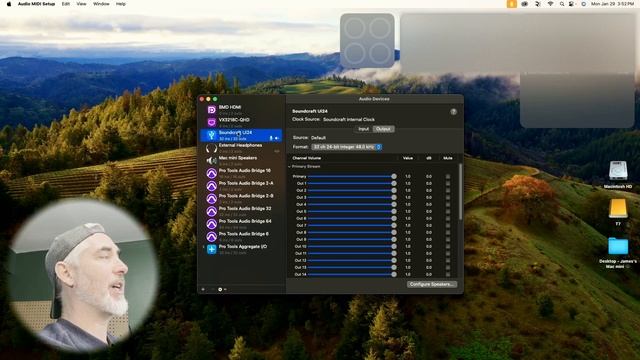Click the Configure Speakers button
Image resolution: width=640 pixels, height=360 pixels.
coord(432,284)
